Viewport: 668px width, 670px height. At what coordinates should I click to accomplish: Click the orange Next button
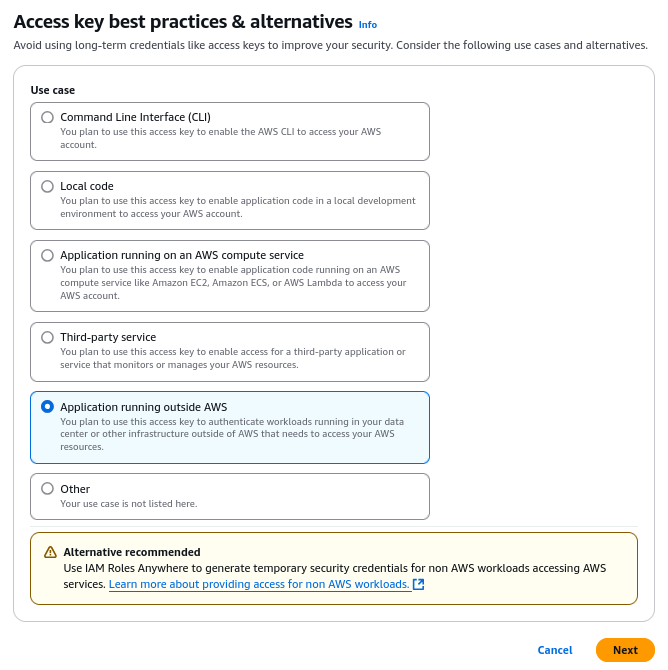pyautogui.click(x=625, y=650)
